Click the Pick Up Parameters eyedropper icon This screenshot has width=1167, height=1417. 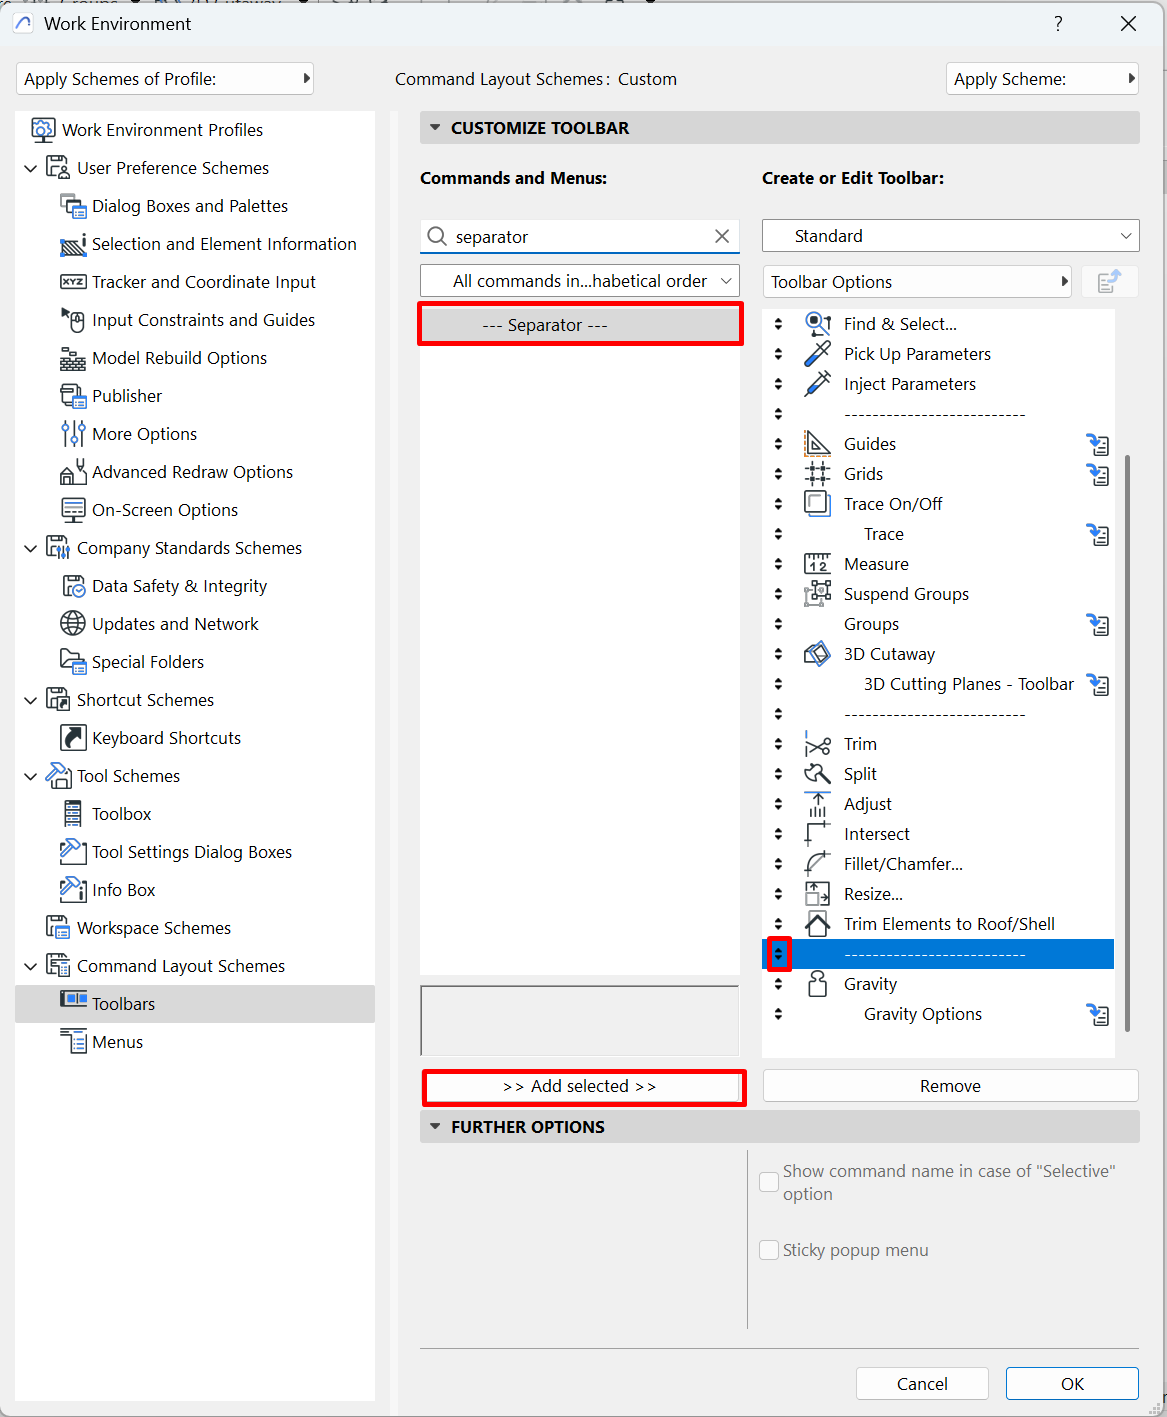tap(817, 354)
